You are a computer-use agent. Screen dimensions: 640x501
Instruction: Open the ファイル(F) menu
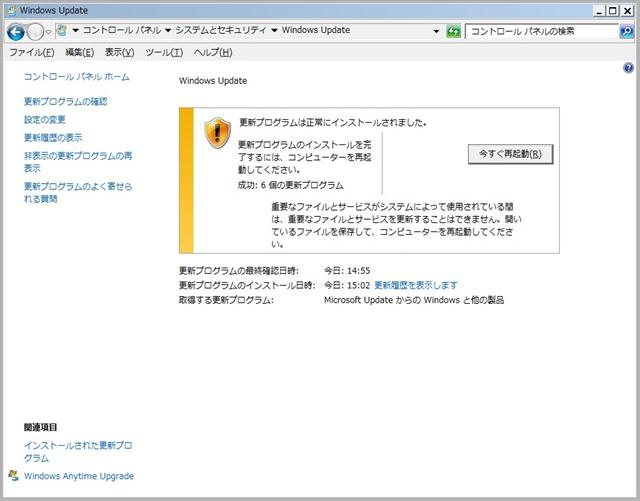click(32, 52)
